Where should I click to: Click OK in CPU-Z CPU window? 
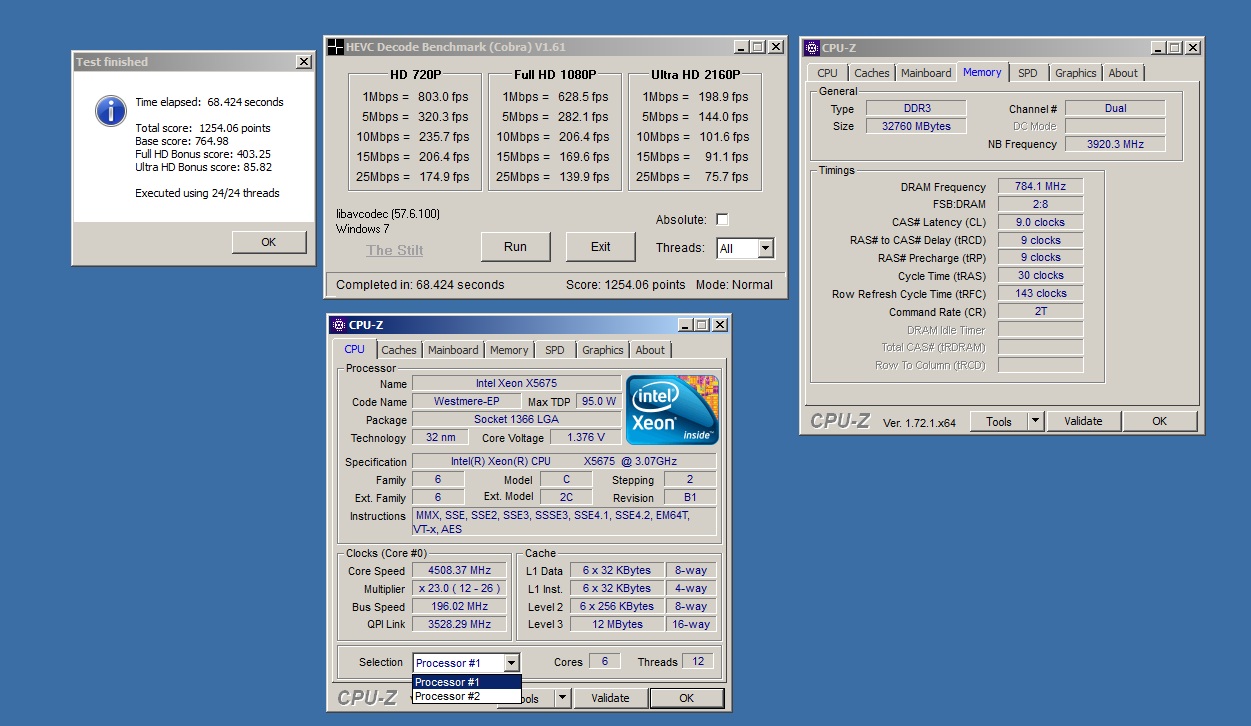686,698
